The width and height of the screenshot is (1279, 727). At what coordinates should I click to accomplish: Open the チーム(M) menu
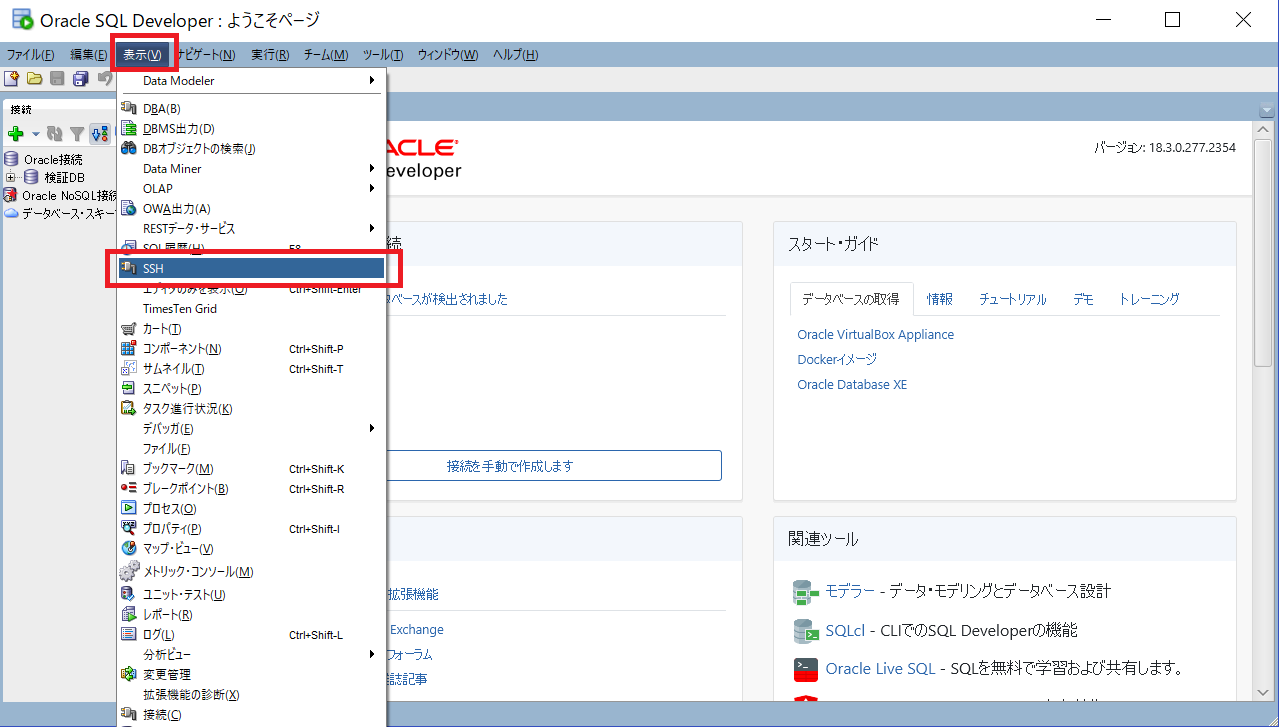[326, 55]
